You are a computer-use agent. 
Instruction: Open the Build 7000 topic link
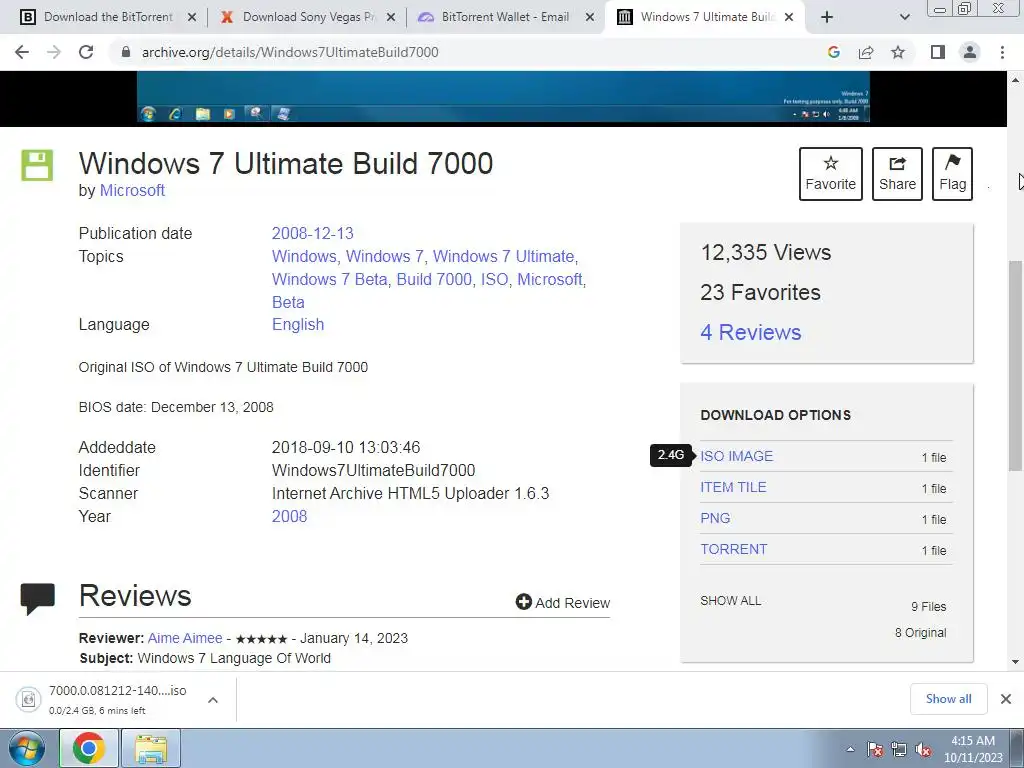[434, 280]
